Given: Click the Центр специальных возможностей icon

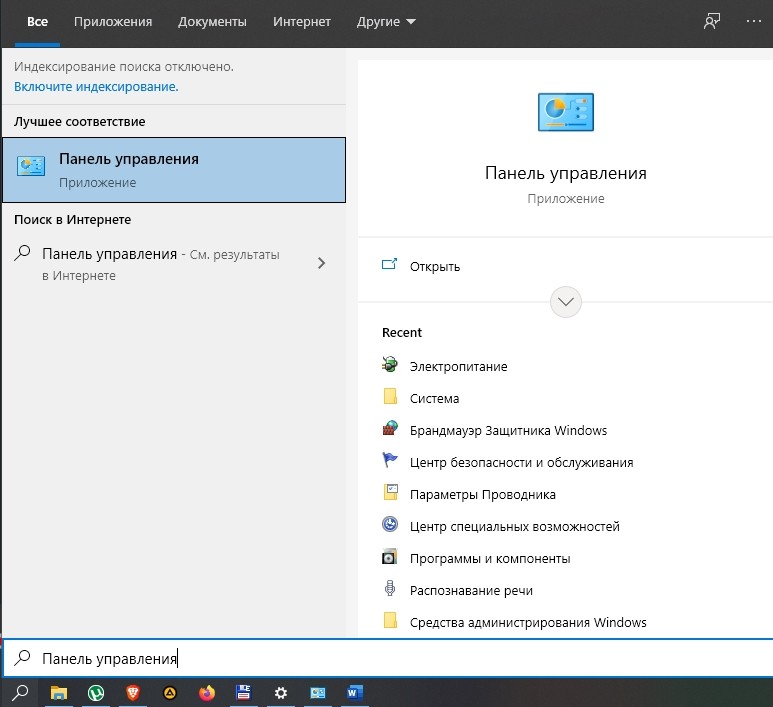Looking at the screenshot, I should 390,524.
